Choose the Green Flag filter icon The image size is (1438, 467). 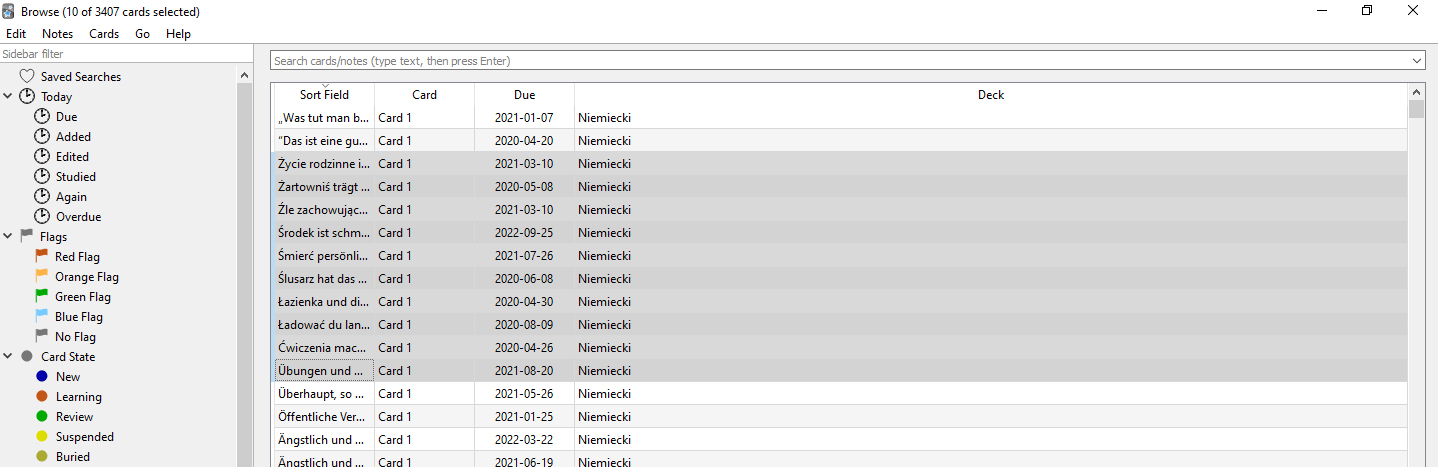pos(41,296)
